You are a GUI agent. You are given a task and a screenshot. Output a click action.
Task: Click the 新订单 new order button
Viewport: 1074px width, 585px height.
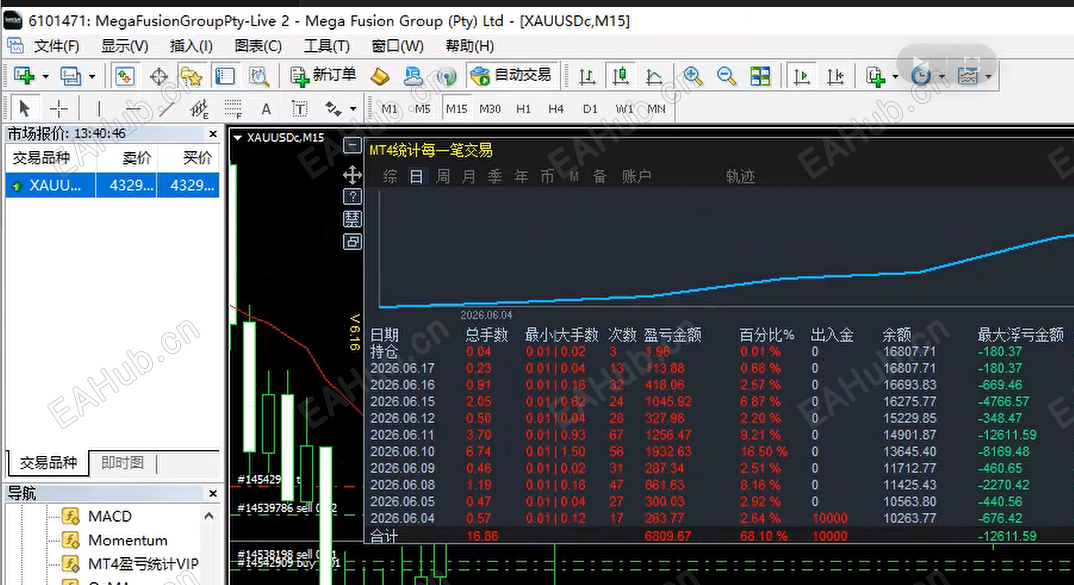tap(323, 75)
